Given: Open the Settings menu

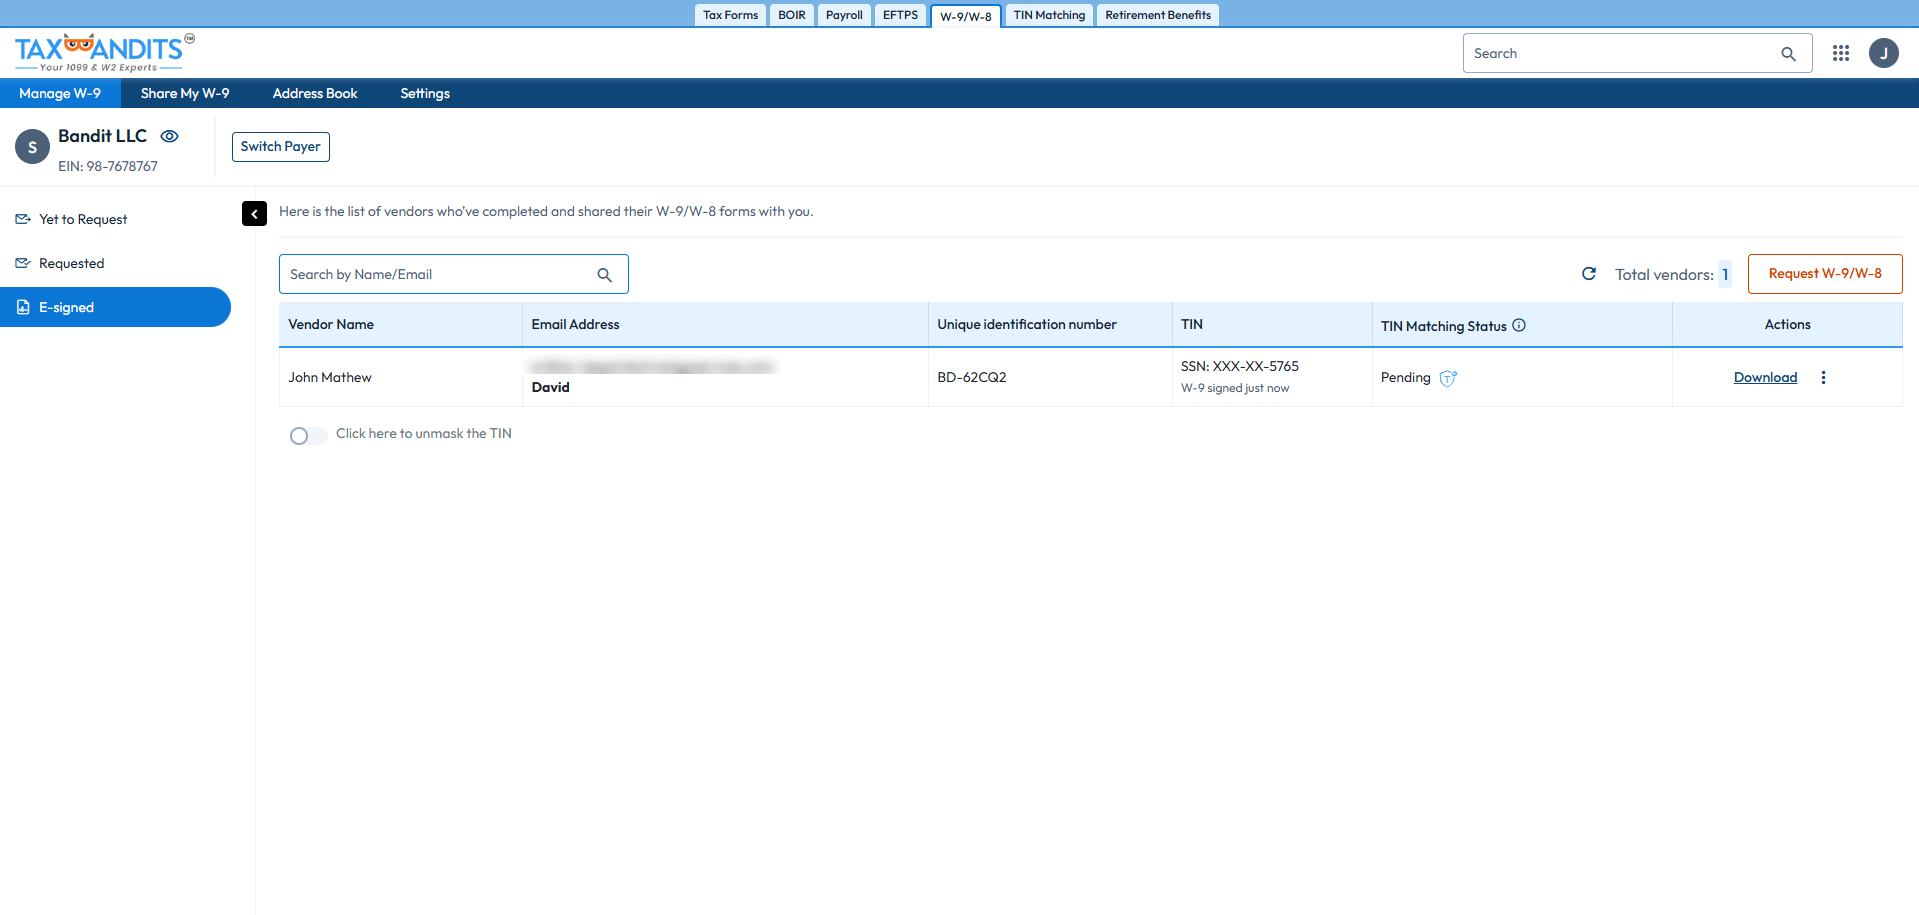Looking at the screenshot, I should (425, 93).
